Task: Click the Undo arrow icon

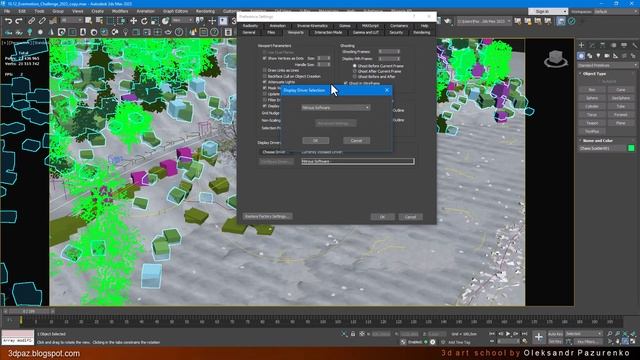Action: (x=8, y=21)
